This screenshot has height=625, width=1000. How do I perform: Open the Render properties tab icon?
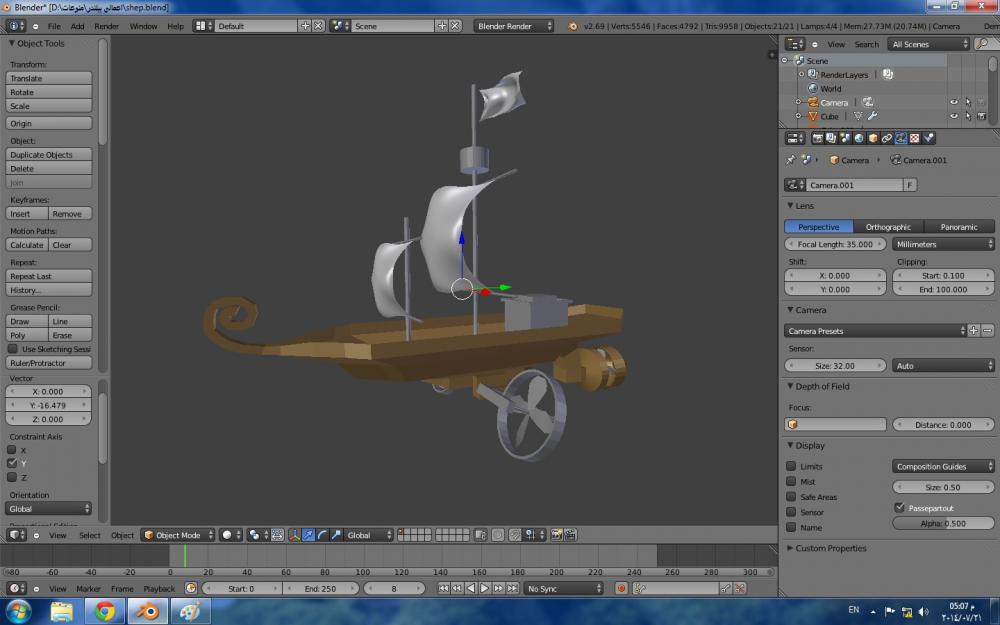coord(817,138)
